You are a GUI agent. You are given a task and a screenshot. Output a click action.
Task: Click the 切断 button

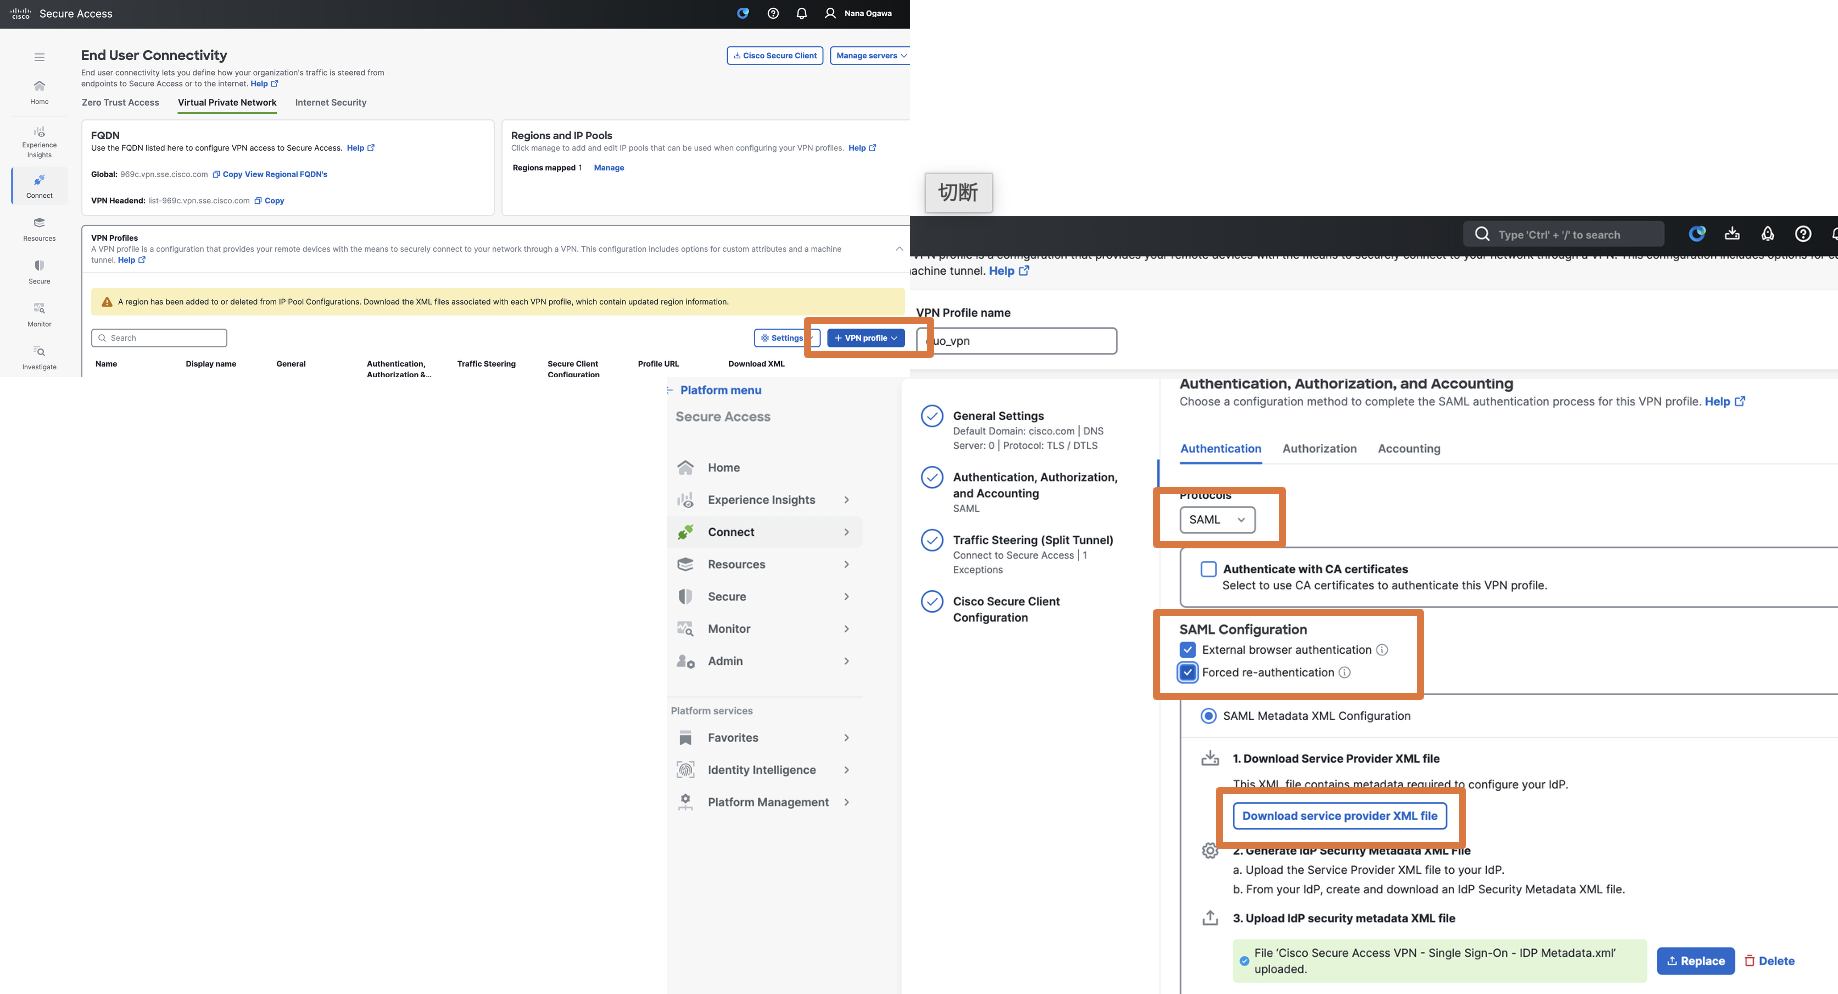959,192
